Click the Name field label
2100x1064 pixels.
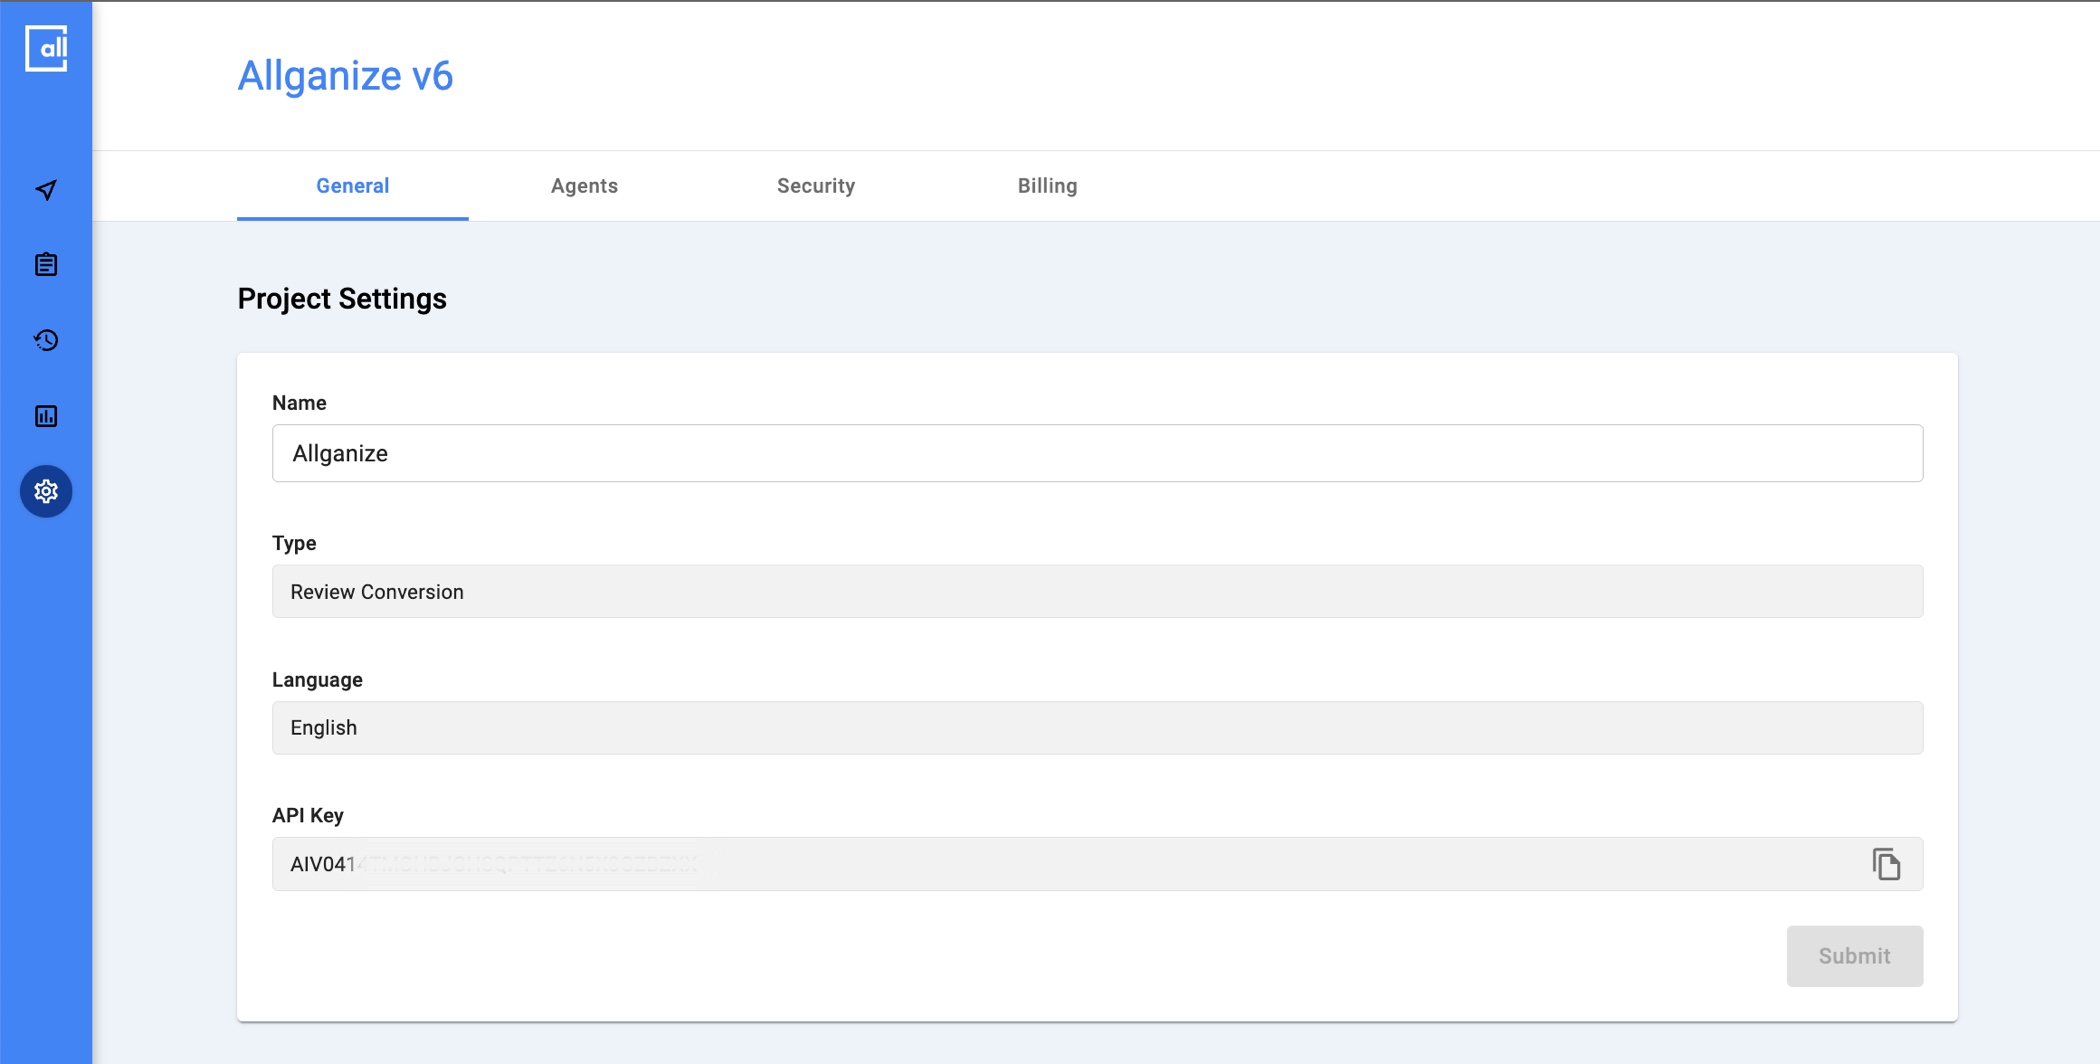tap(299, 403)
